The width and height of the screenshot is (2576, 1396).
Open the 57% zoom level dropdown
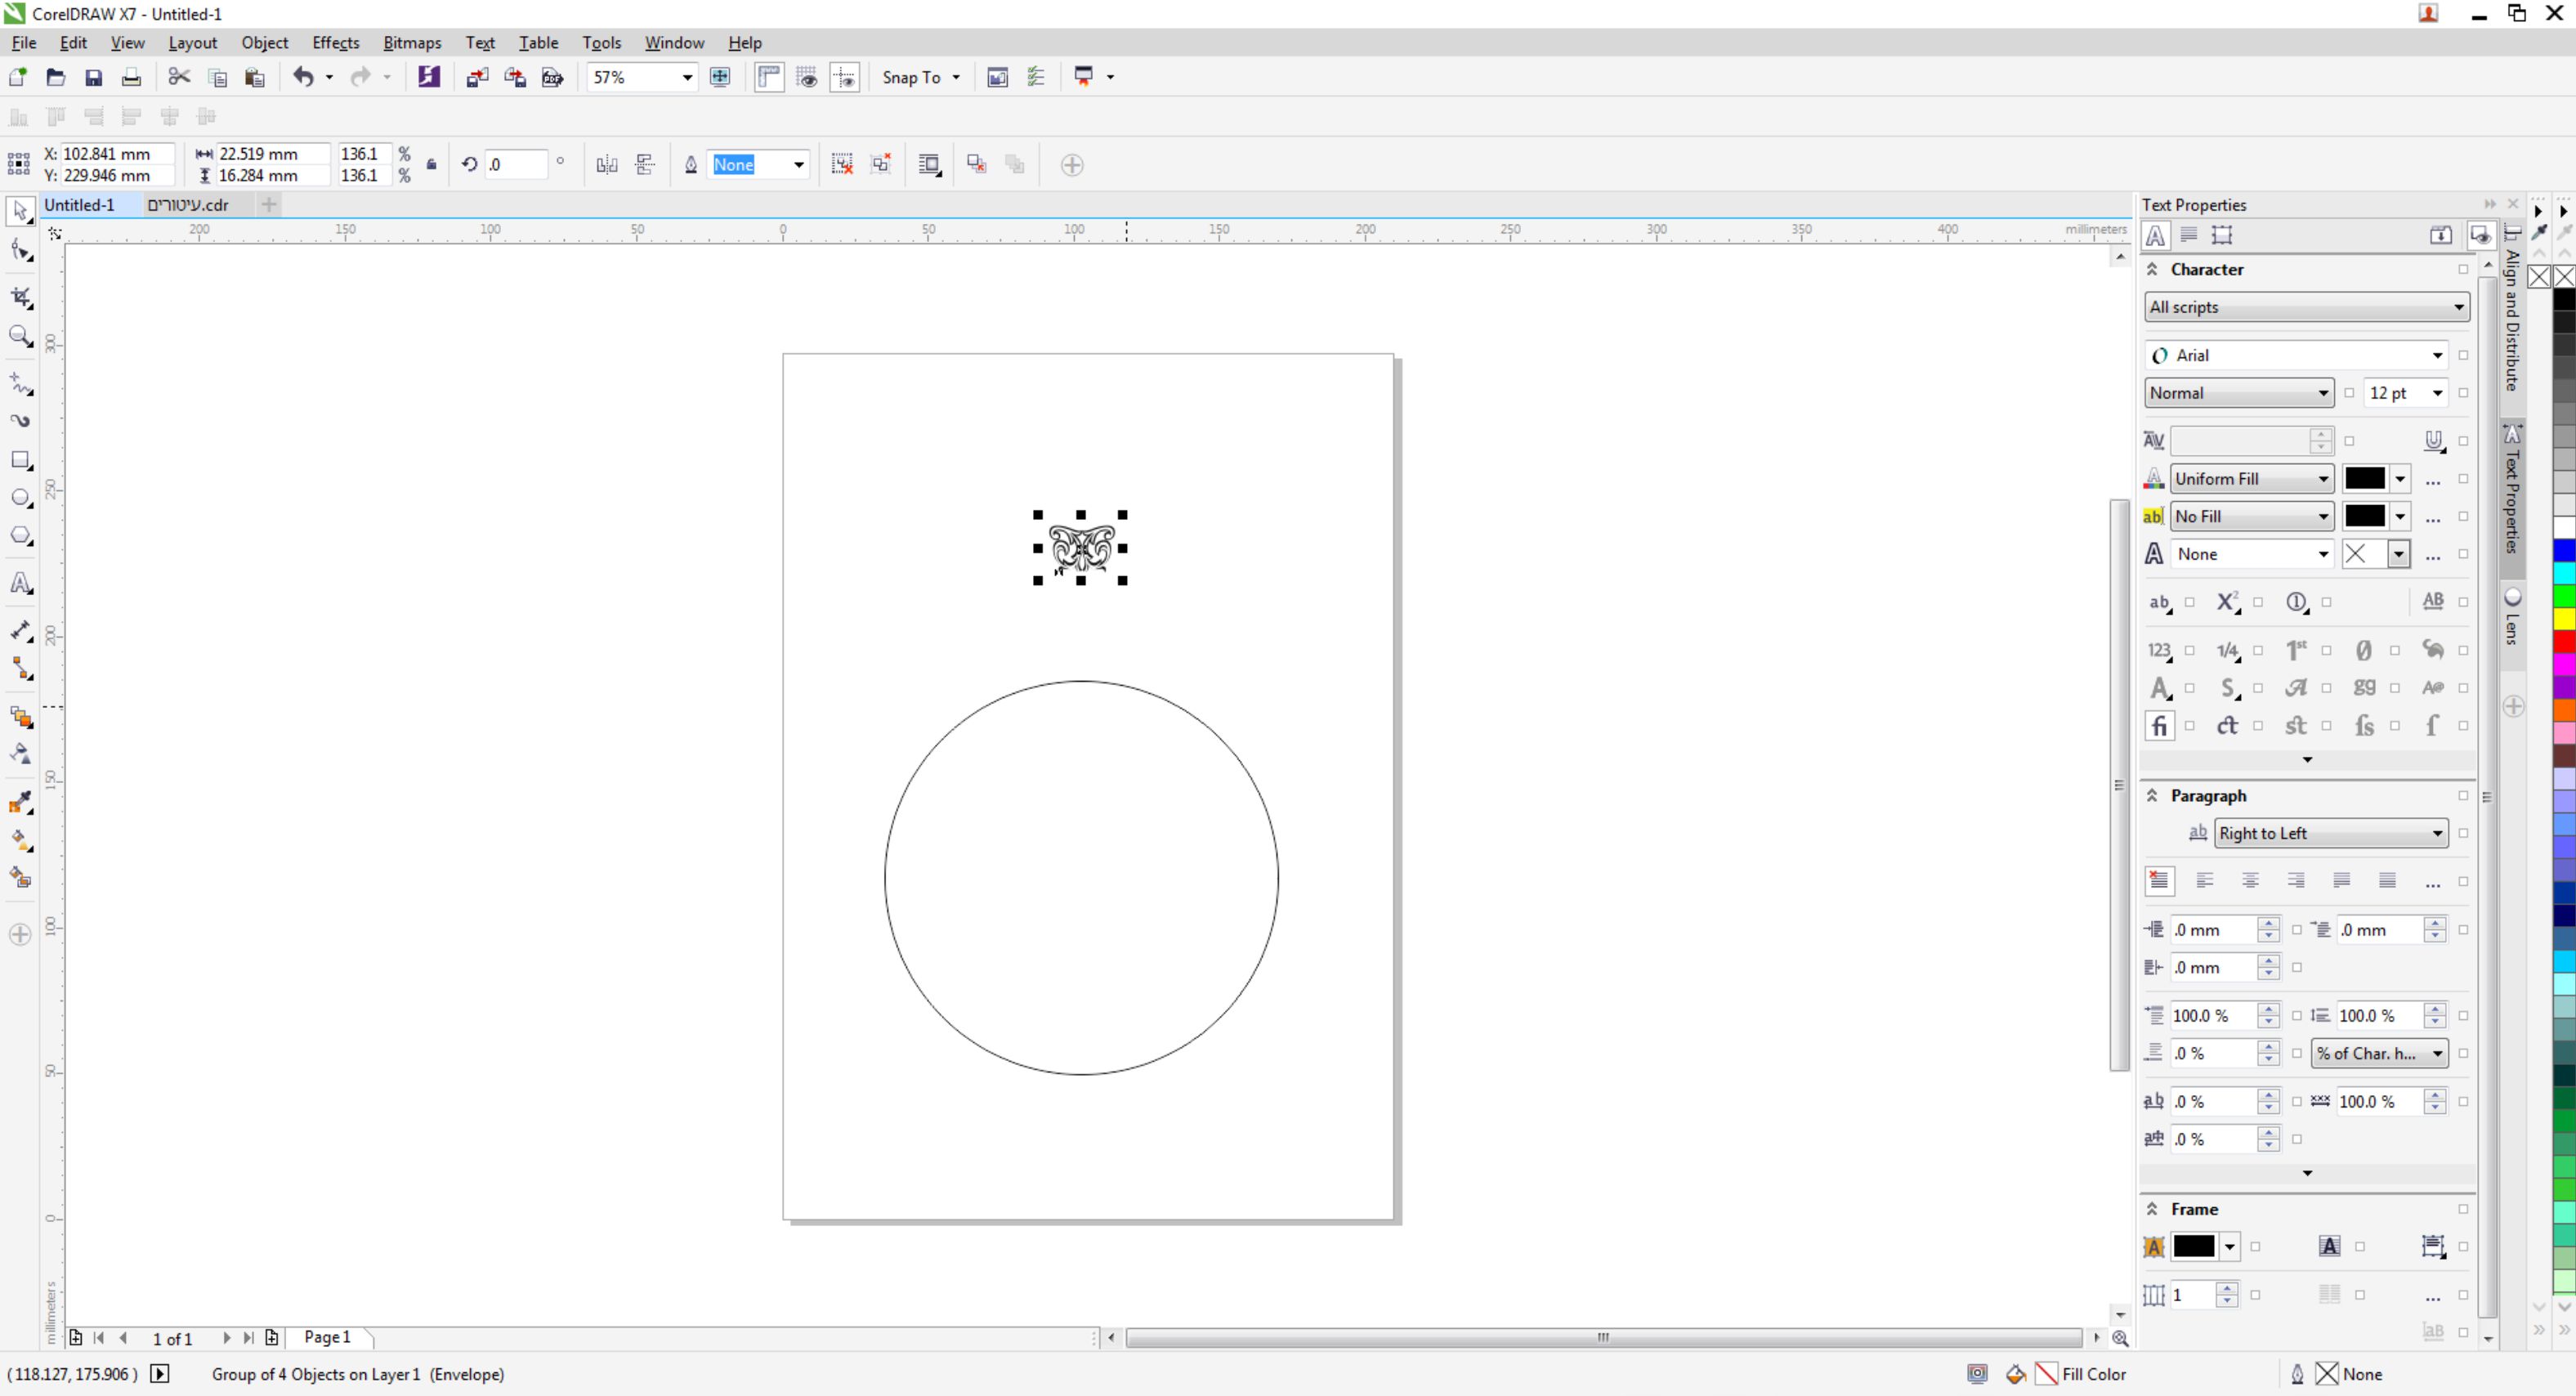coord(686,77)
